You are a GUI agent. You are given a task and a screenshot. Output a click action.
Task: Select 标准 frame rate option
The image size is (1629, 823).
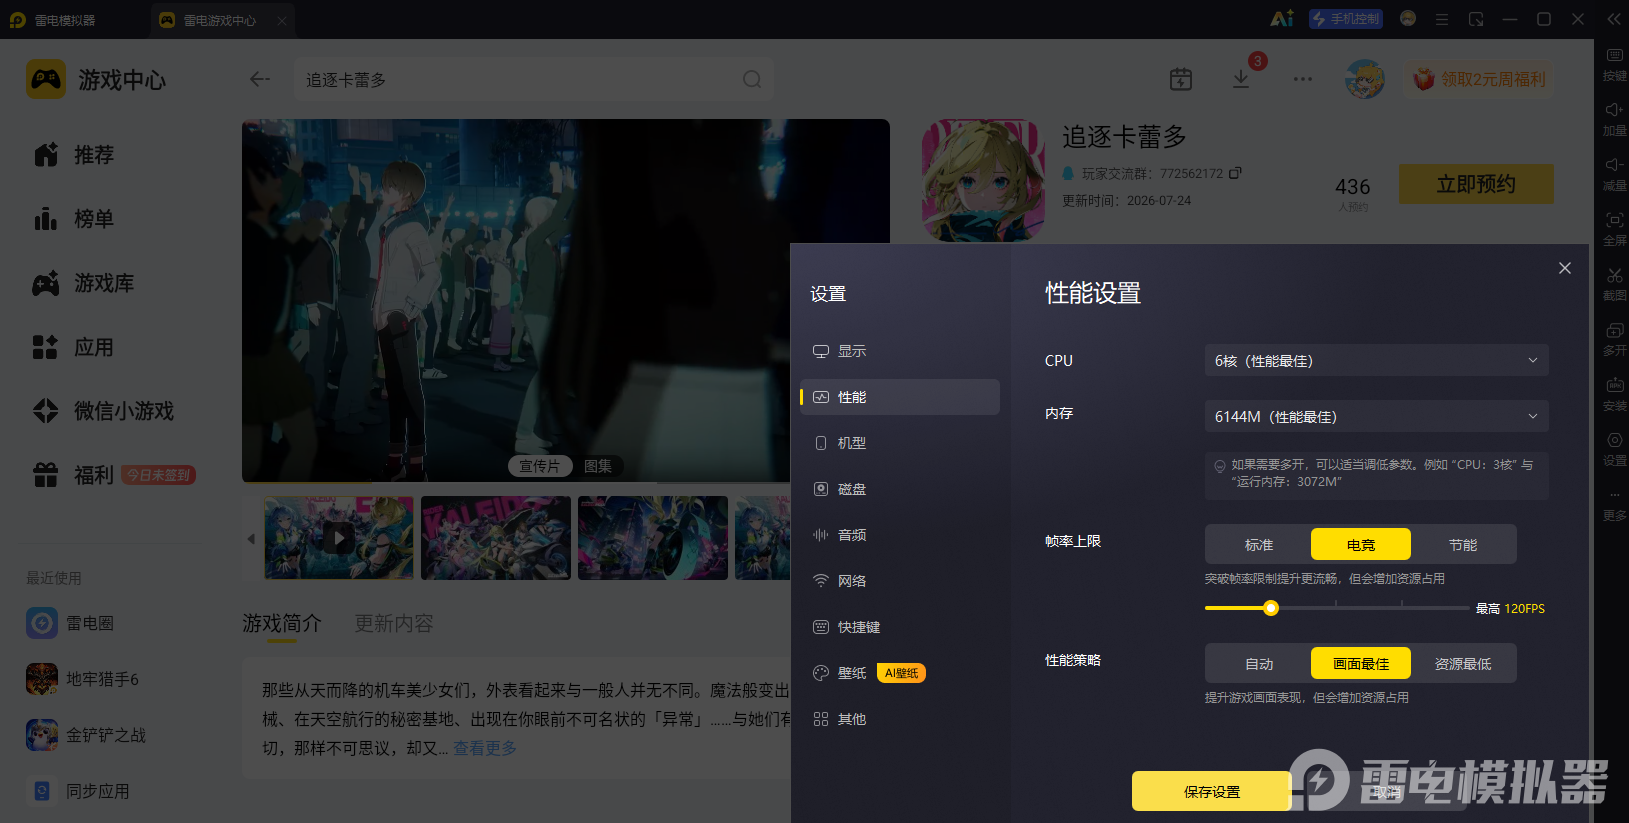coord(1259,544)
